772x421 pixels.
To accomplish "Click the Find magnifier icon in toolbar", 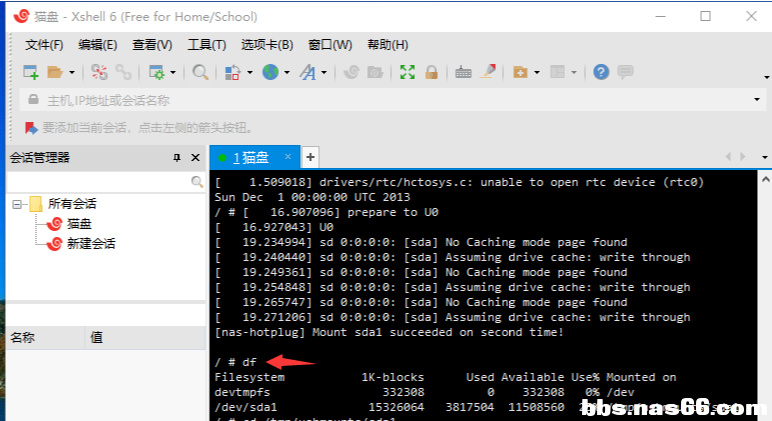I will (200, 72).
